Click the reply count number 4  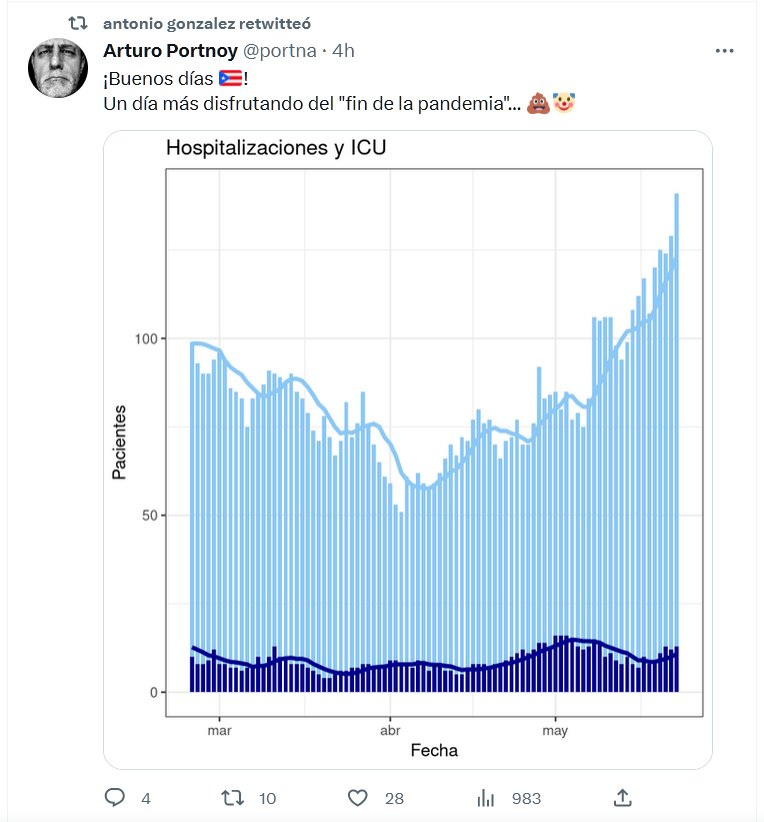click(146, 798)
